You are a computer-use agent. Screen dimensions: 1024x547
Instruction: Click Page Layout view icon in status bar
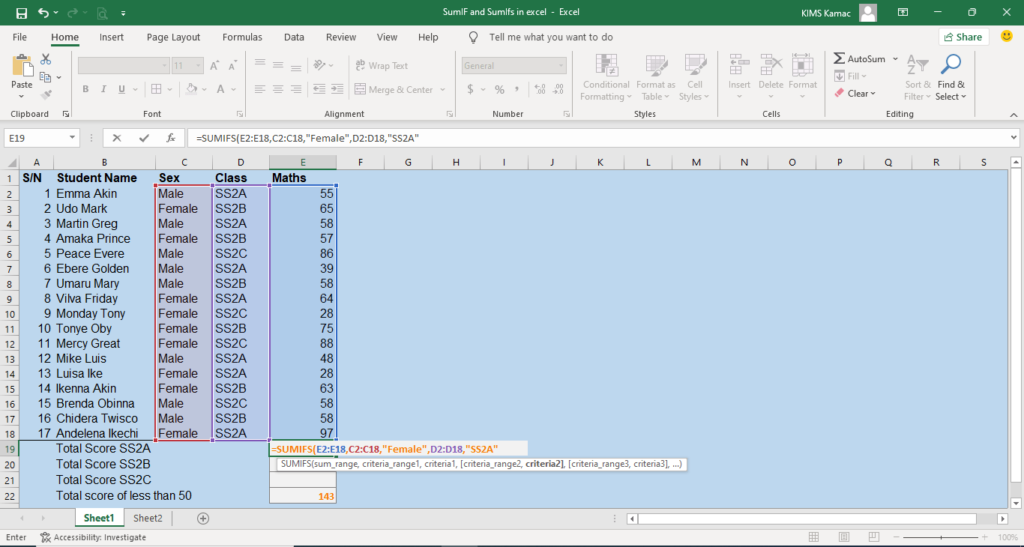pyautogui.click(x=844, y=537)
